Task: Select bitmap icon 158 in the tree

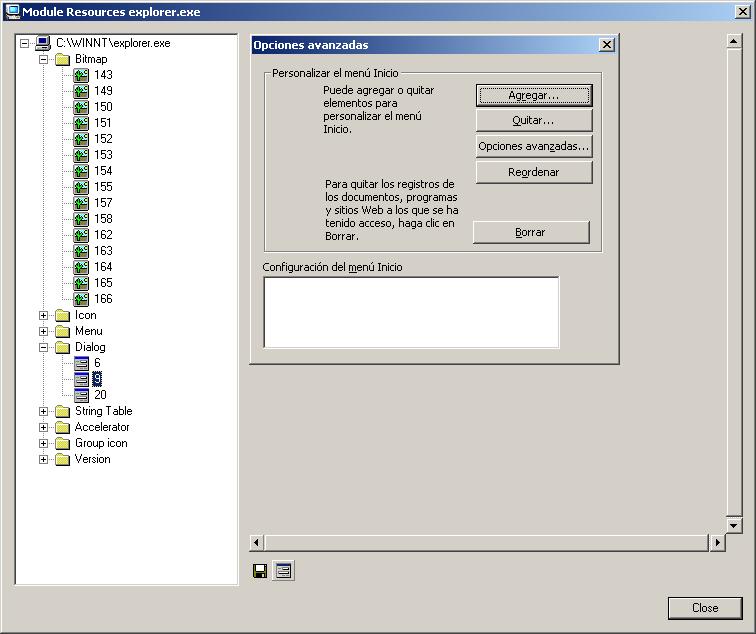Action: (81, 219)
